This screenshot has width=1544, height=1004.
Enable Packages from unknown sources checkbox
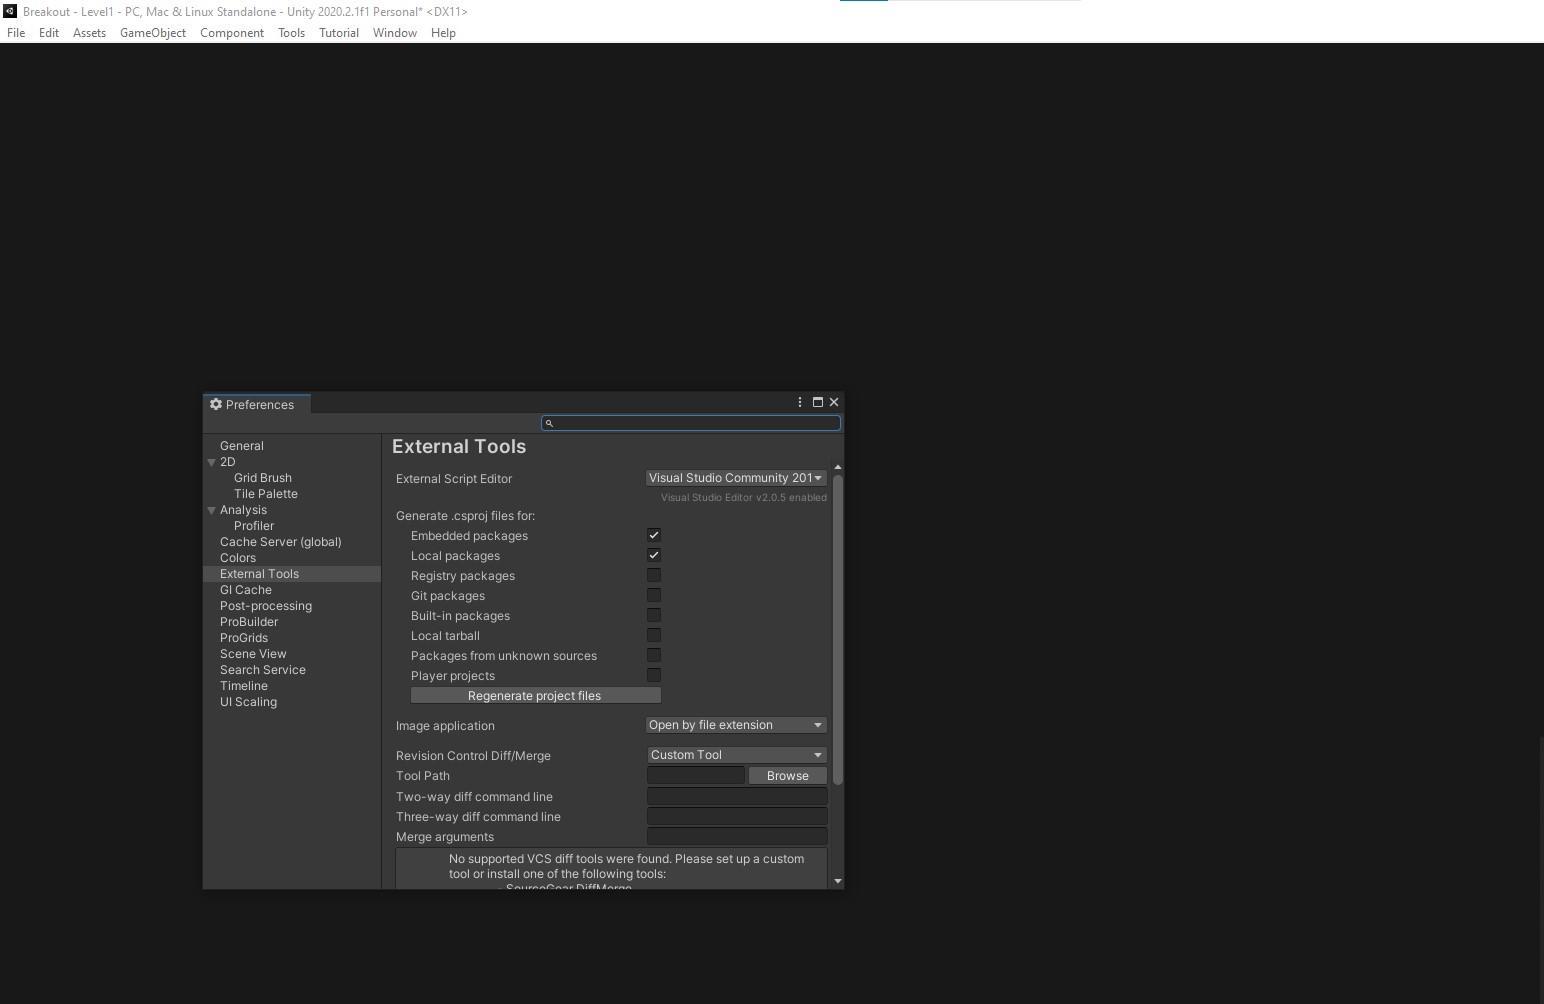point(654,655)
